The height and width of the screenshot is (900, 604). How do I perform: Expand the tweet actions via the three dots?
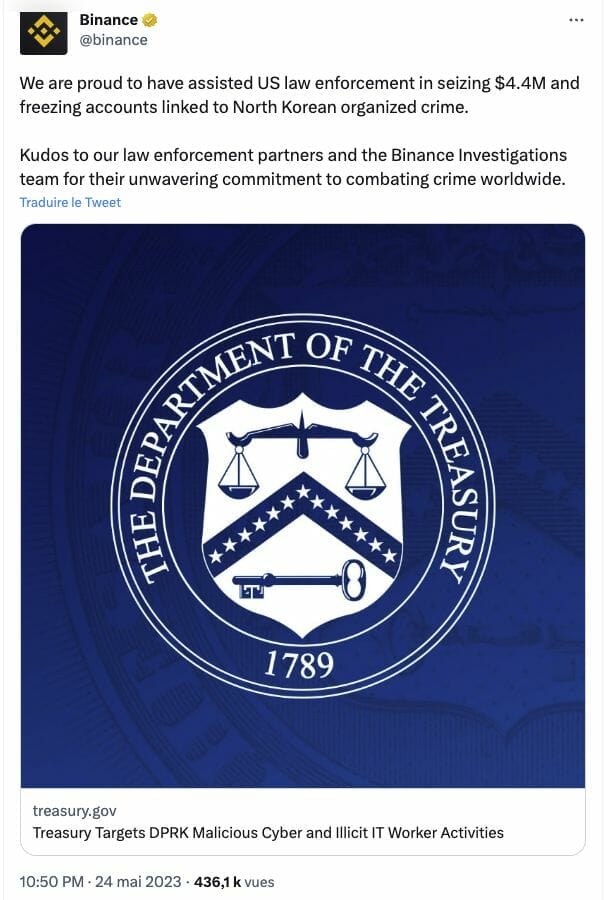[x=577, y=18]
